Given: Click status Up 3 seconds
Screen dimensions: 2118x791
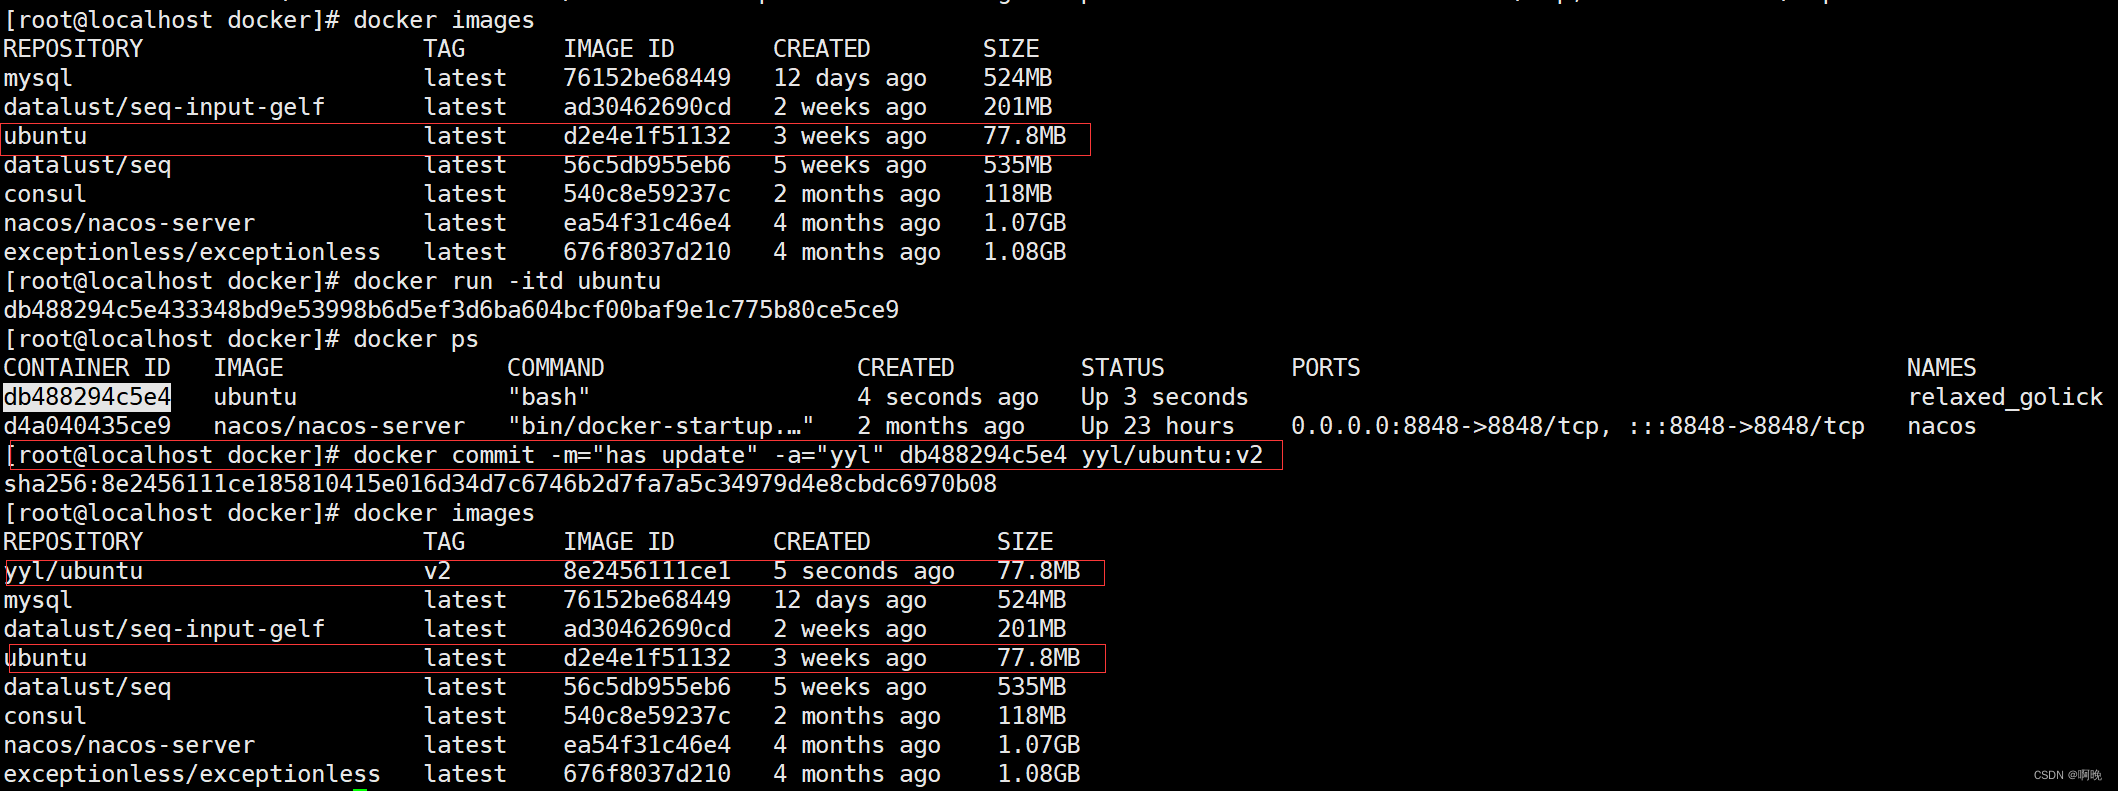Looking at the screenshot, I should tap(1164, 397).
